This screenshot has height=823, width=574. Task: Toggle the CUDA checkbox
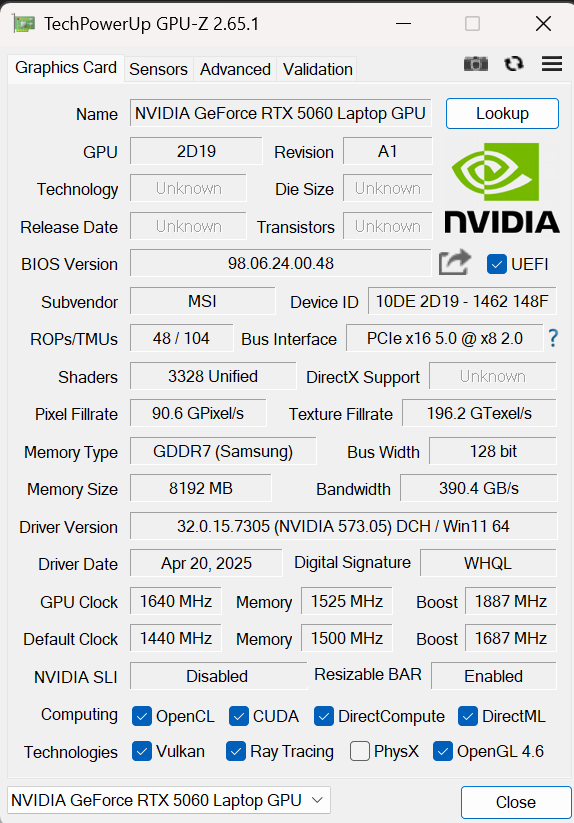tap(239, 716)
